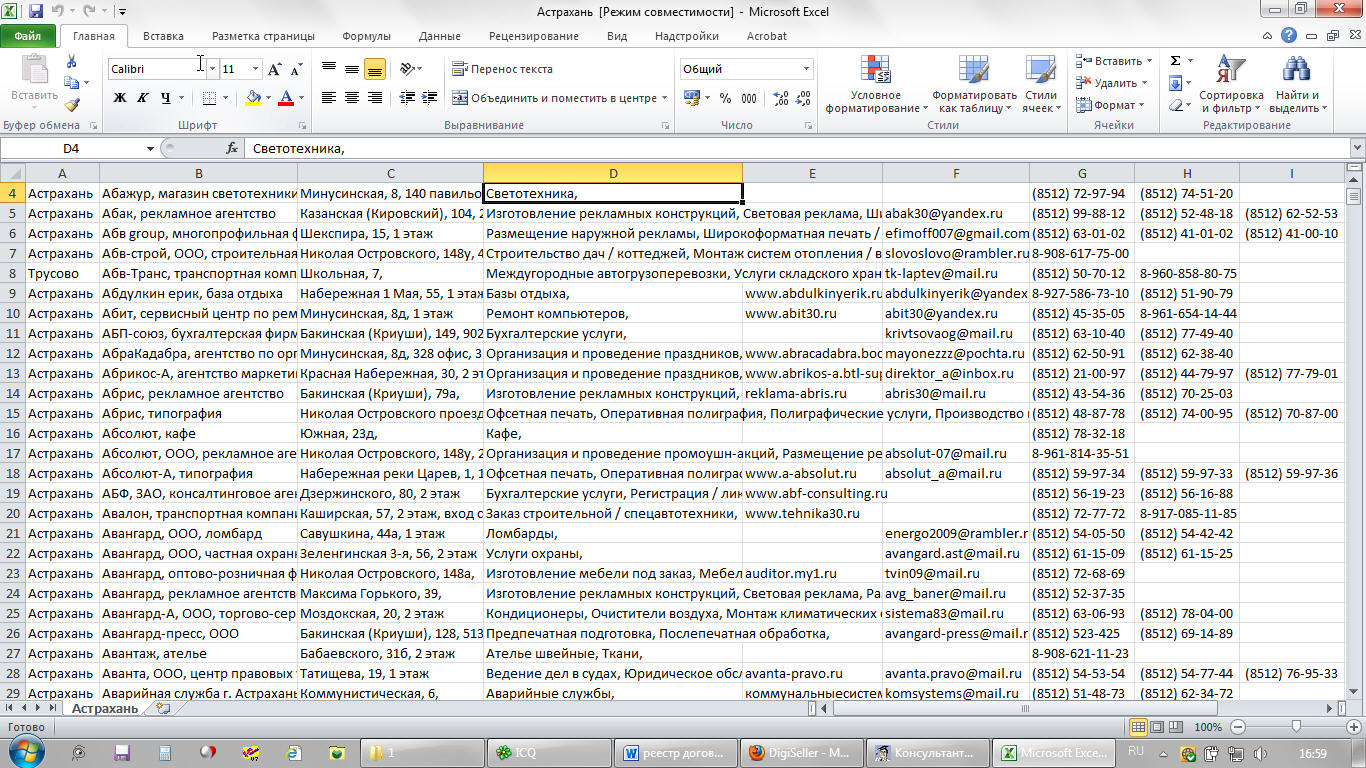Click the zoom slider handle
Viewport: 1366px width, 768px height.
pyautogui.click(x=1297, y=727)
